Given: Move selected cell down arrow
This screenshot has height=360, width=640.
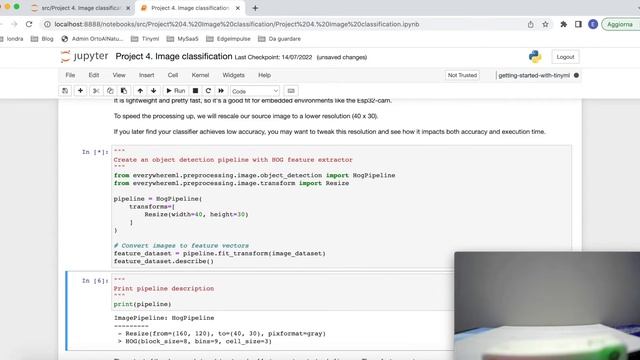Looking at the screenshot, I should coord(153,91).
